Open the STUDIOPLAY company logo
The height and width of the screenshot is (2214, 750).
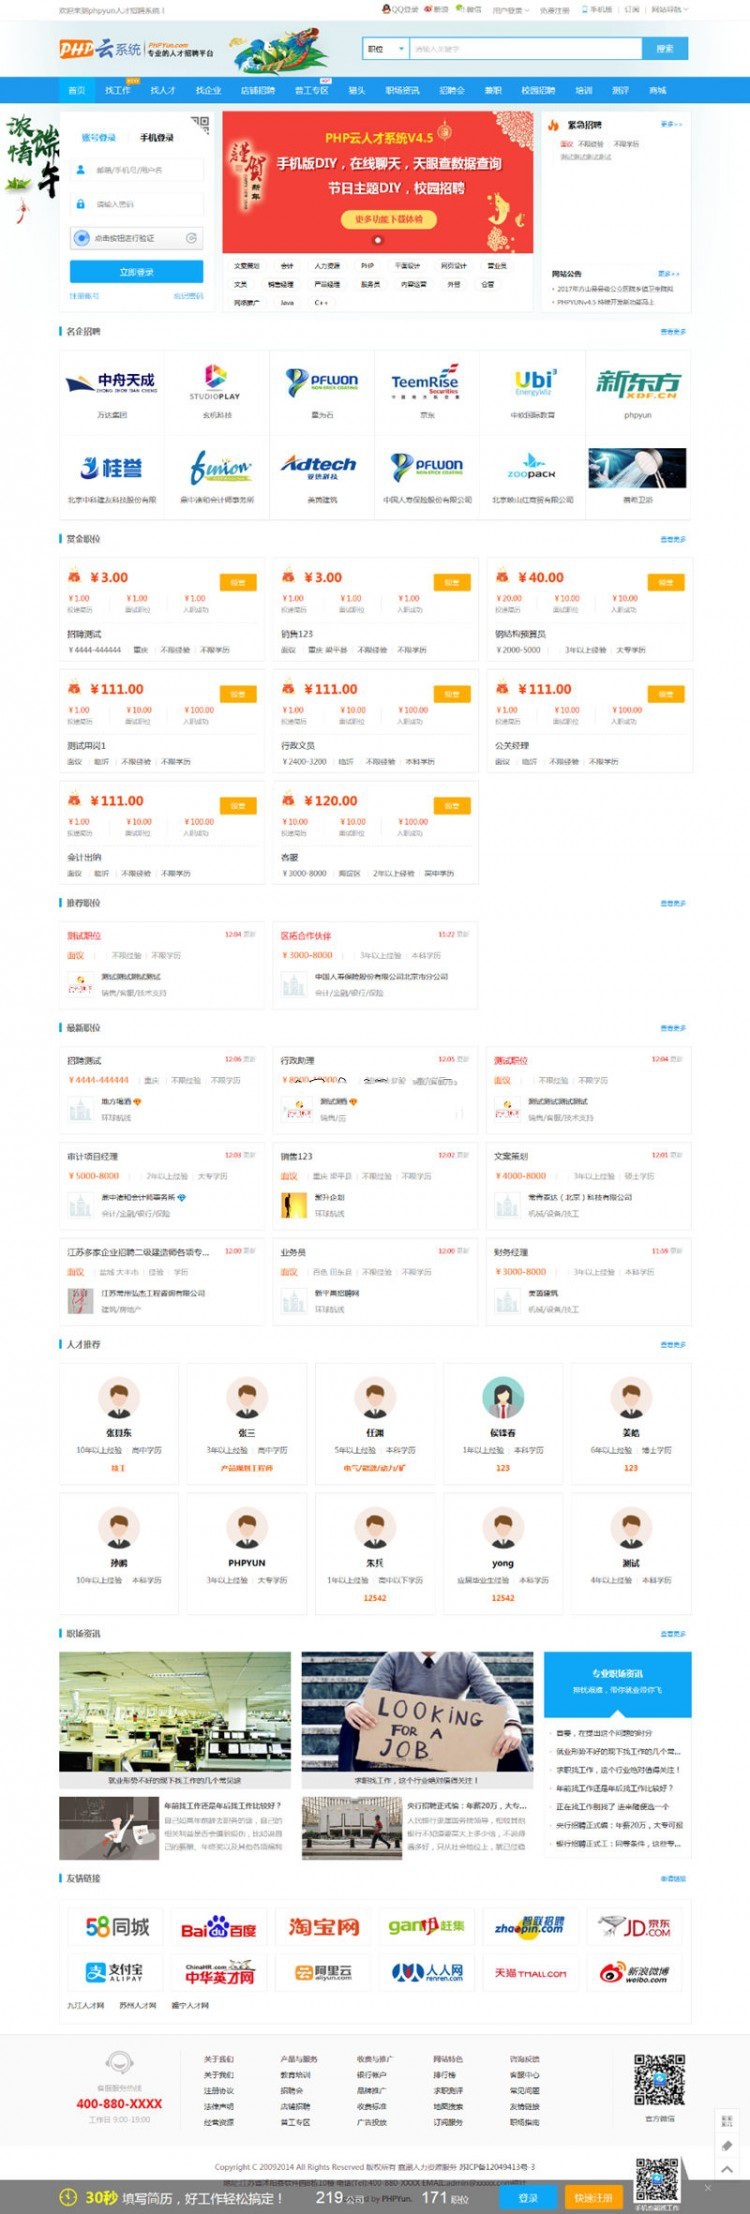click(x=215, y=381)
